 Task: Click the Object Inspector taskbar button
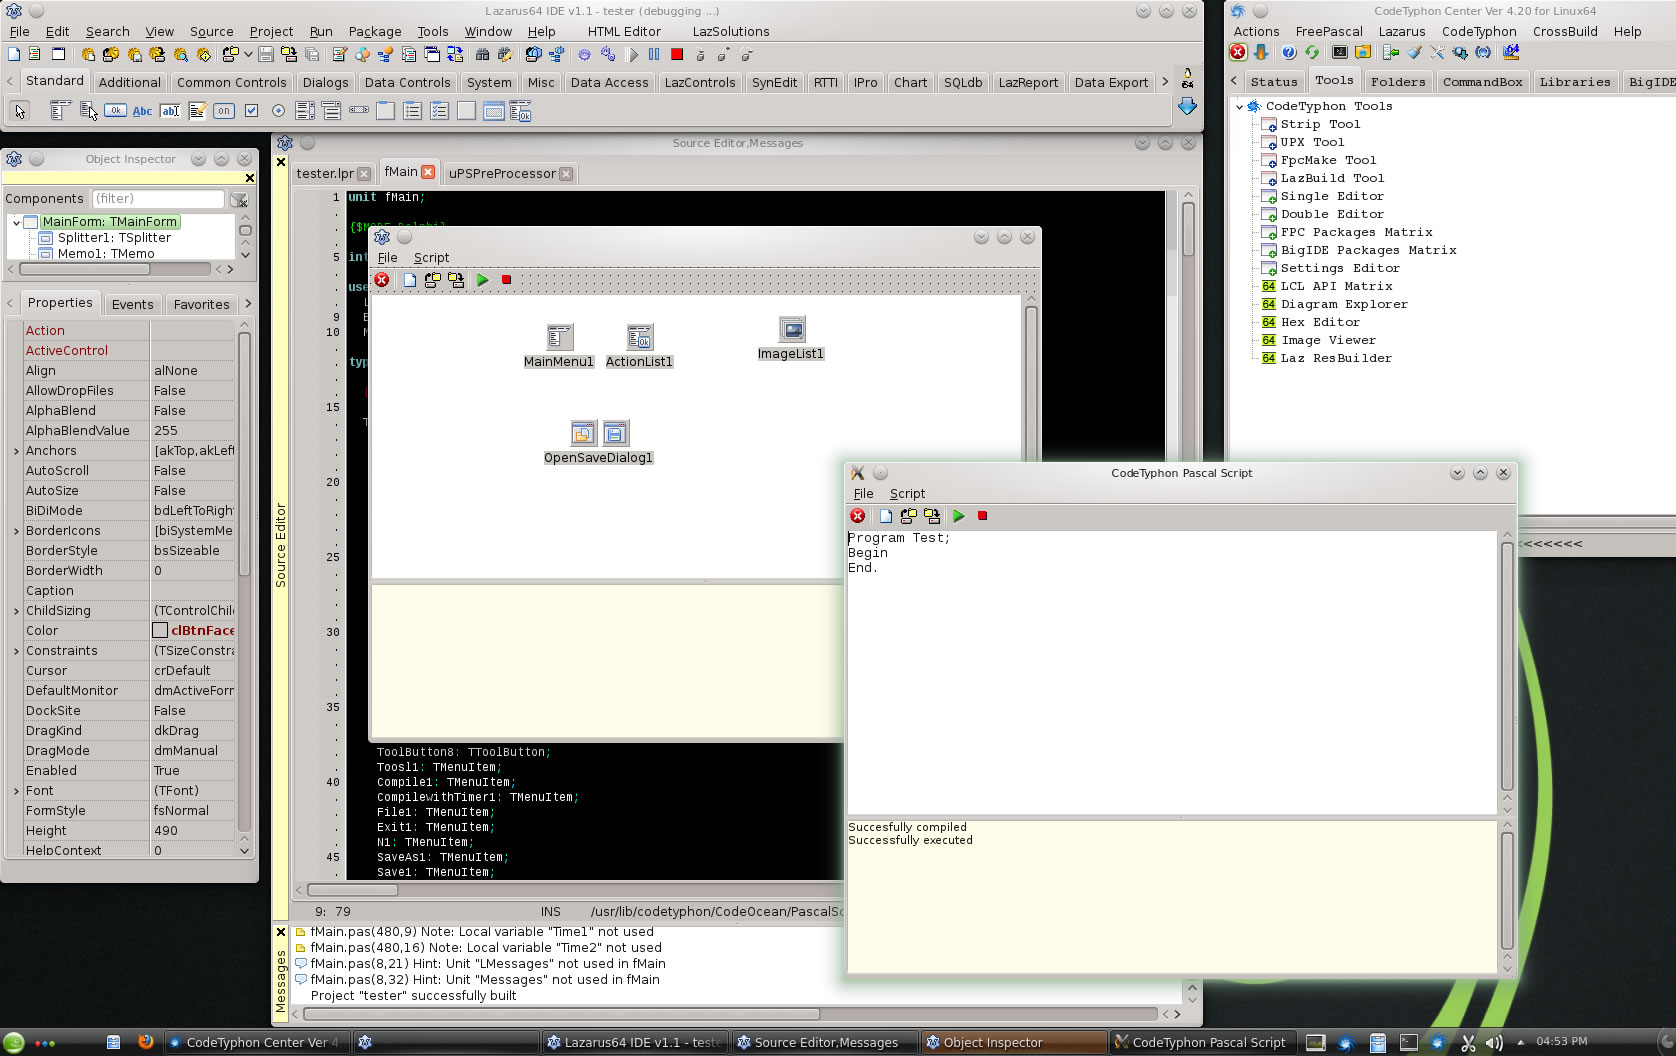(1014, 1042)
